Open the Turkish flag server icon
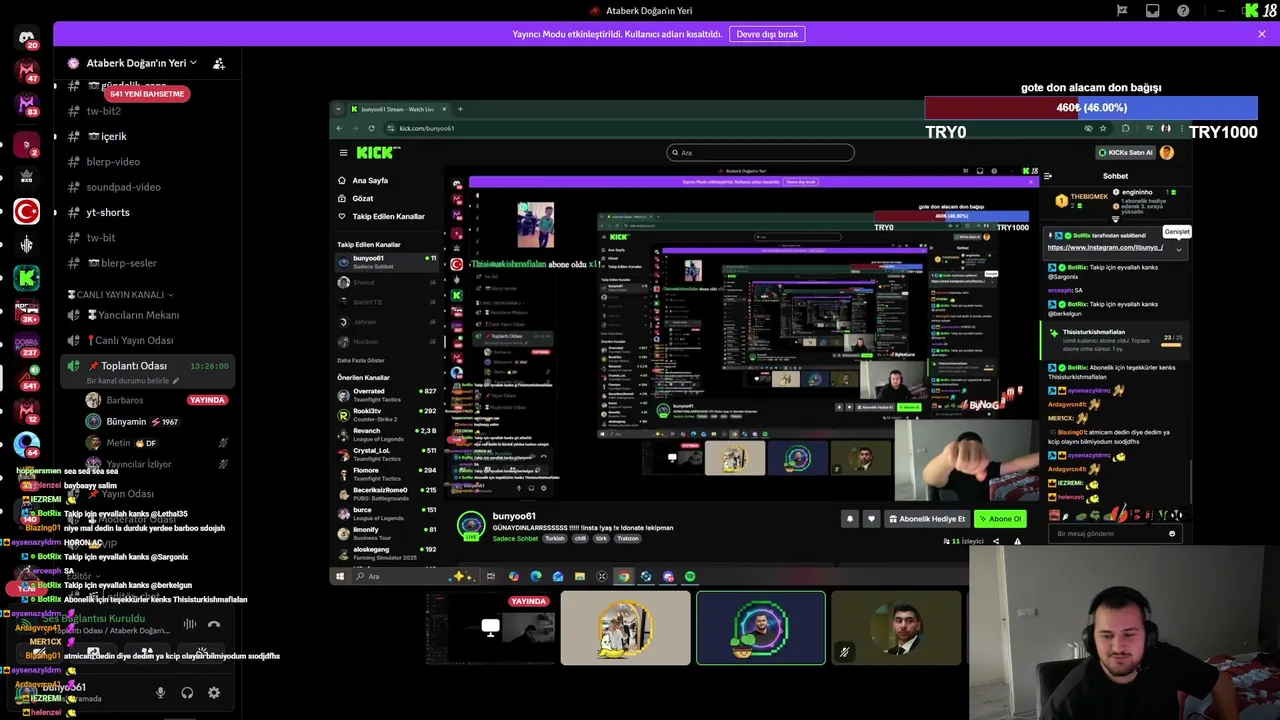The height and width of the screenshot is (720, 1280). point(27,211)
